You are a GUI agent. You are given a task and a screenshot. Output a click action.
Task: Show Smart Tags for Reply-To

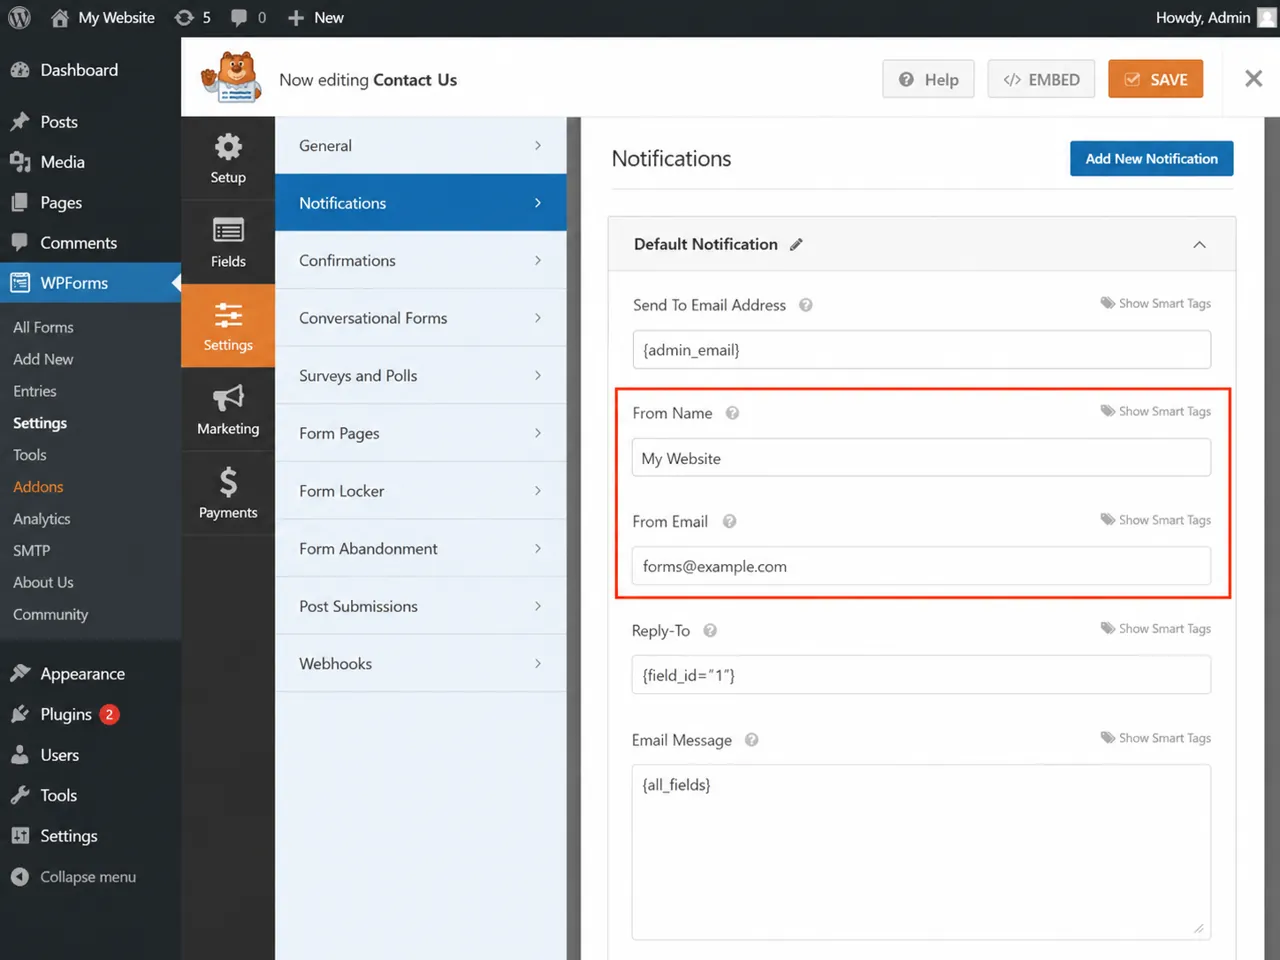pyautogui.click(x=1156, y=629)
